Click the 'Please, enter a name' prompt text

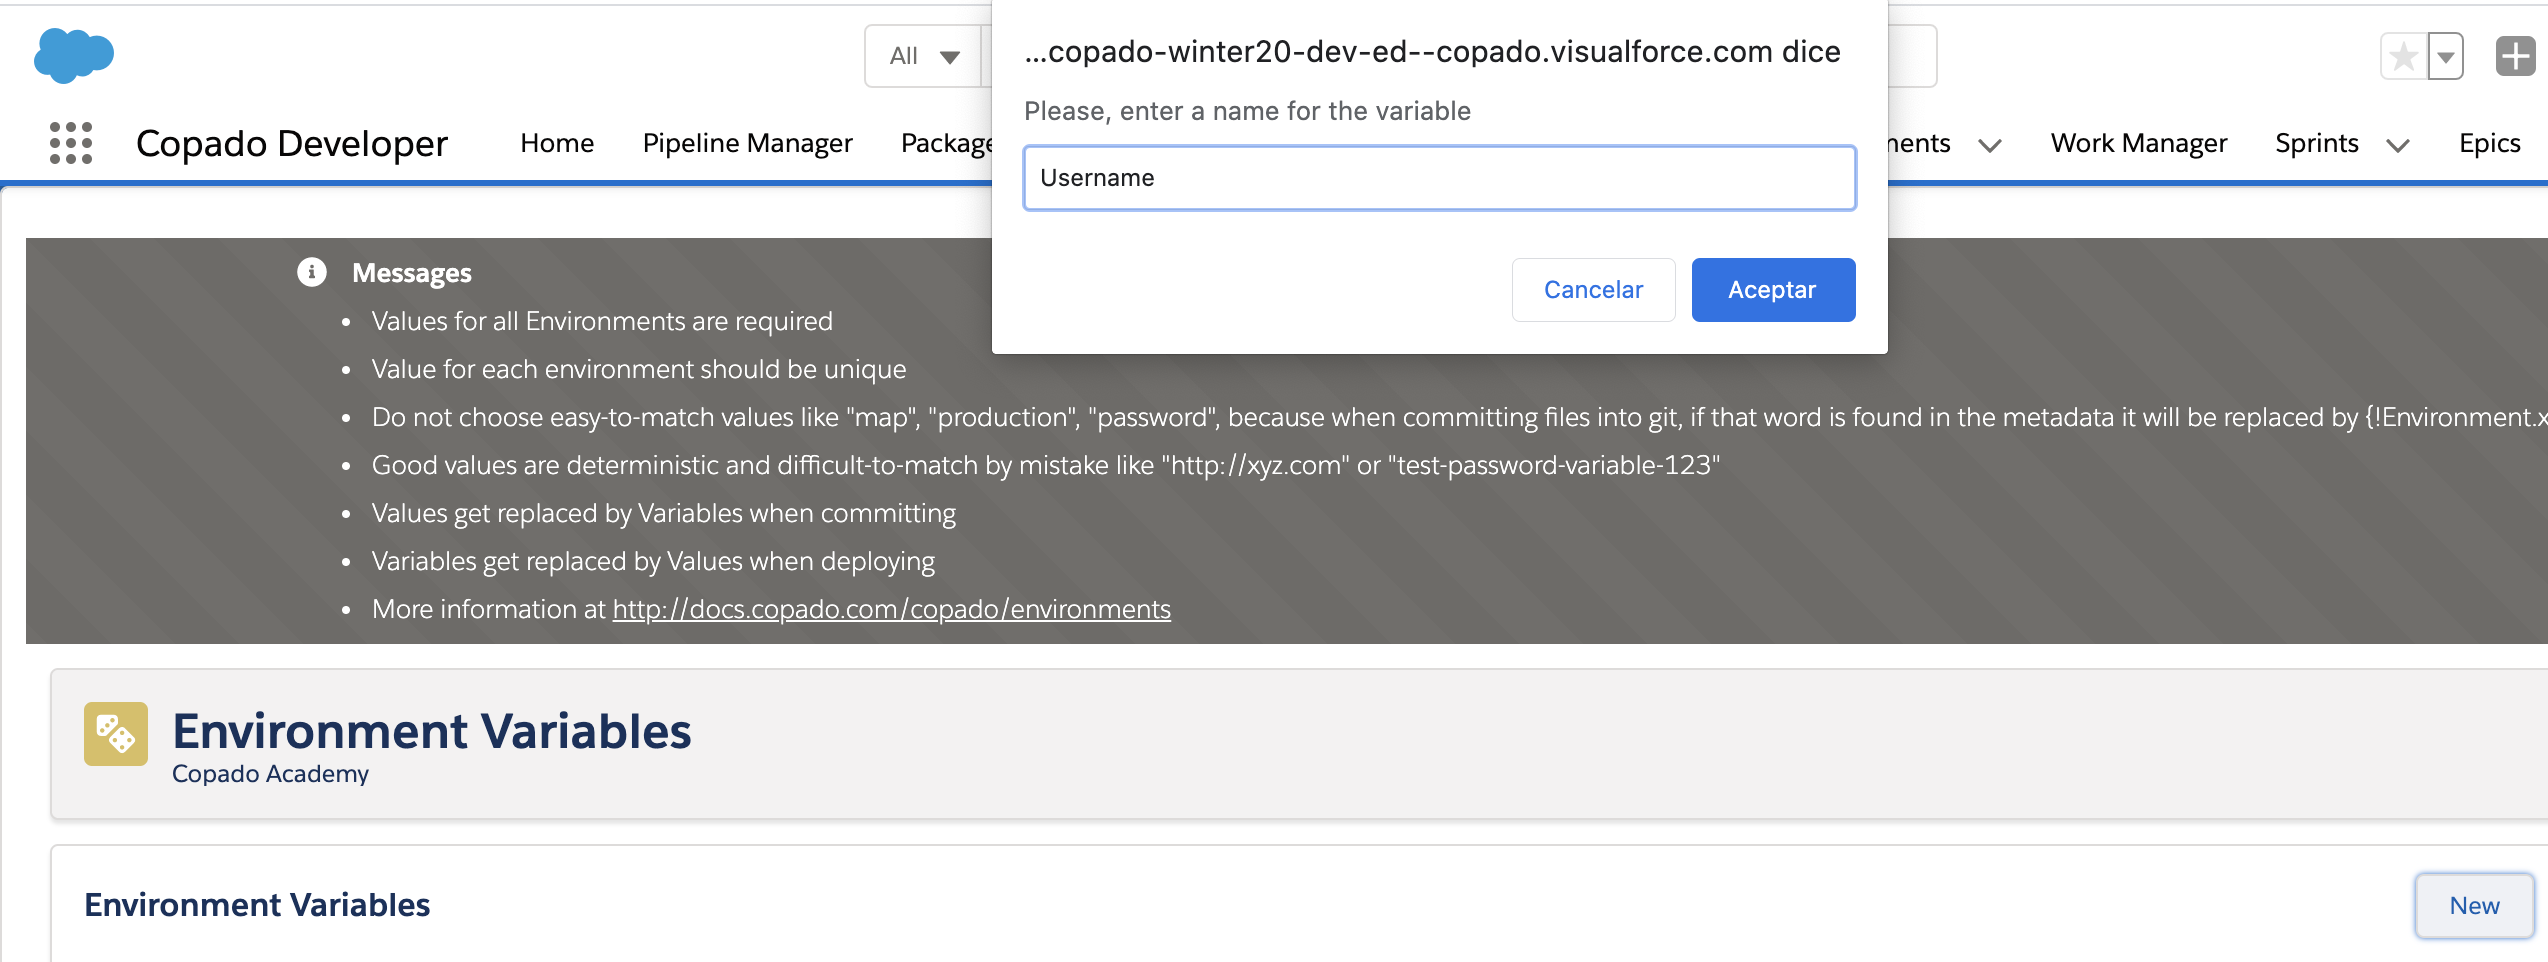pyautogui.click(x=1247, y=111)
